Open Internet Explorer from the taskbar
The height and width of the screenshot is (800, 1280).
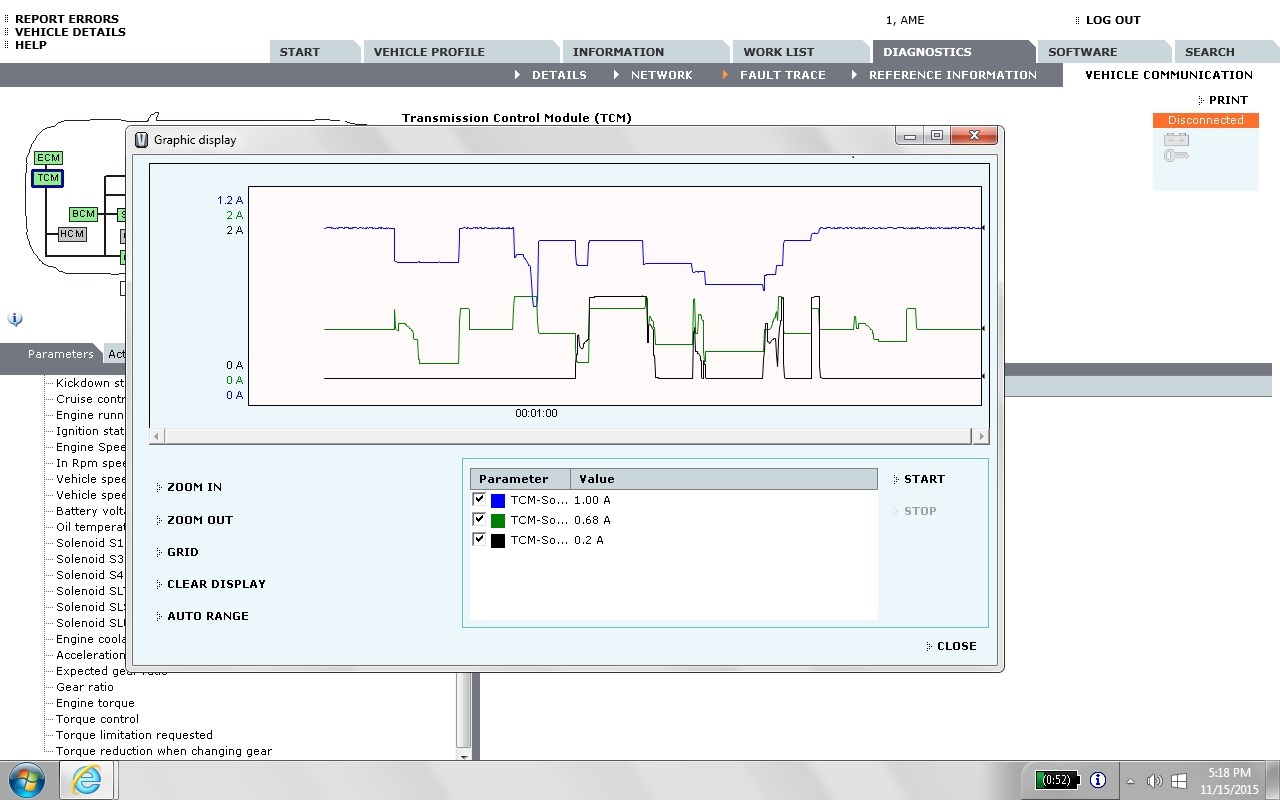(x=87, y=780)
